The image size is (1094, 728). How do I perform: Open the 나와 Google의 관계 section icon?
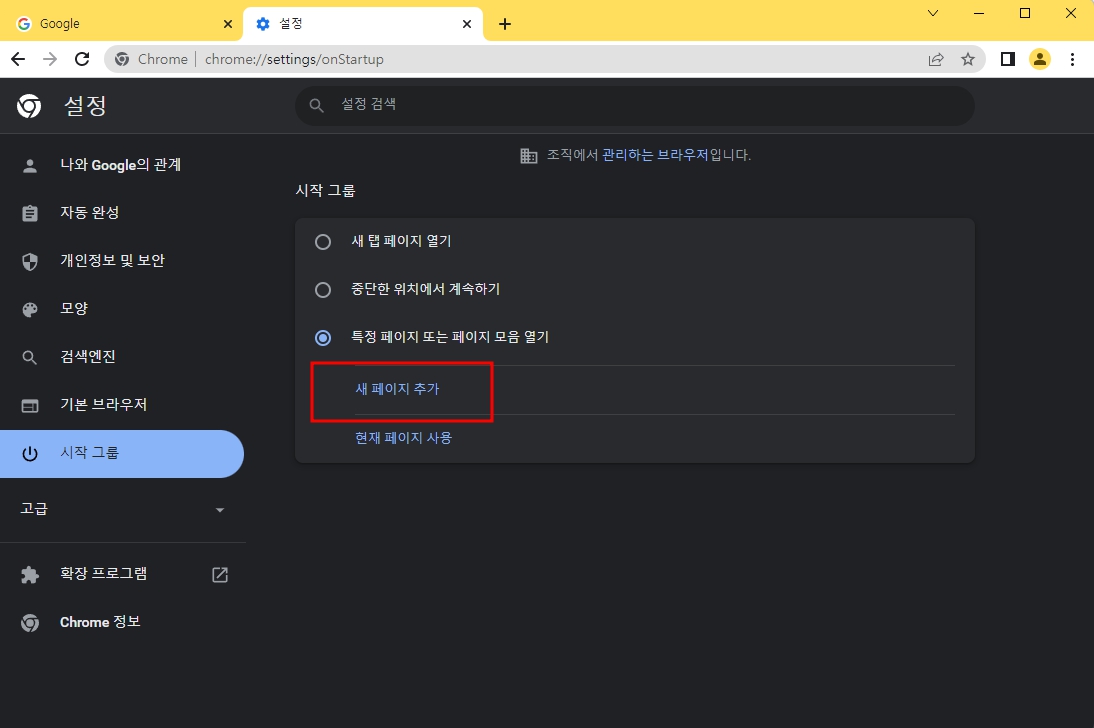[29, 165]
